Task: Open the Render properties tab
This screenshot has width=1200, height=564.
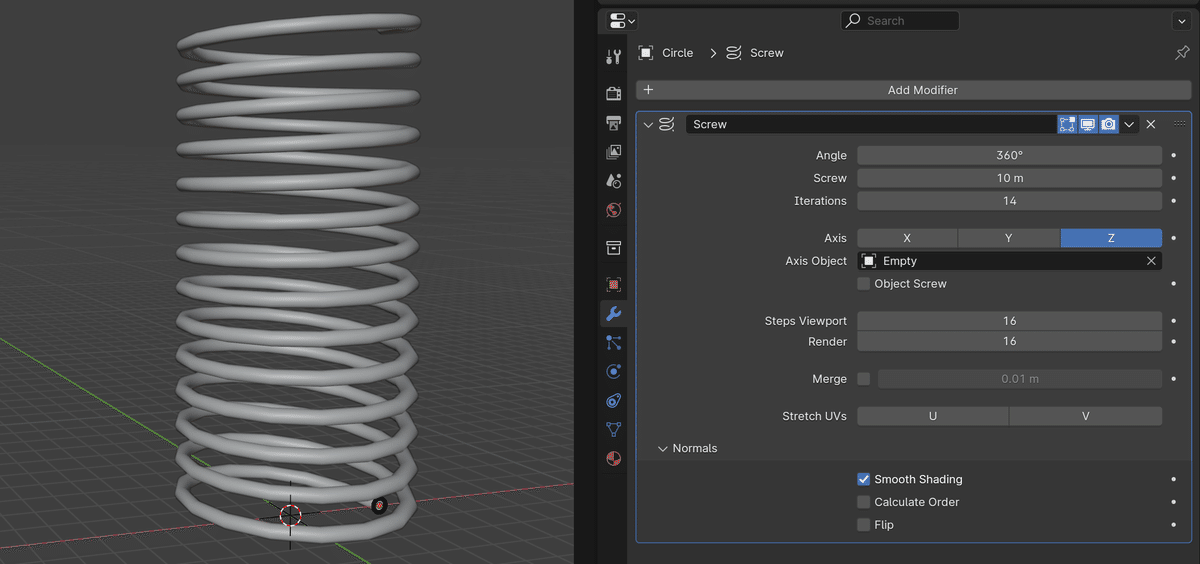Action: coord(614,93)
